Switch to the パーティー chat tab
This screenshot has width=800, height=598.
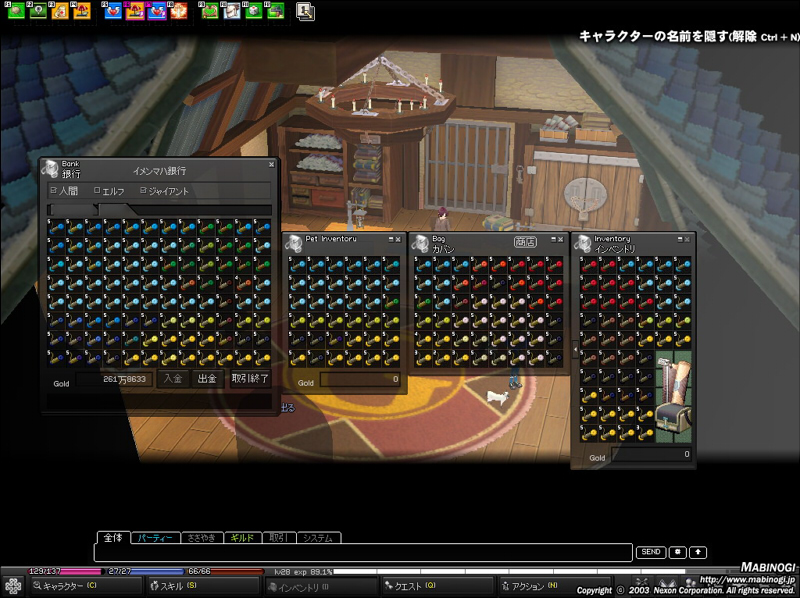(x=155, y=538)
